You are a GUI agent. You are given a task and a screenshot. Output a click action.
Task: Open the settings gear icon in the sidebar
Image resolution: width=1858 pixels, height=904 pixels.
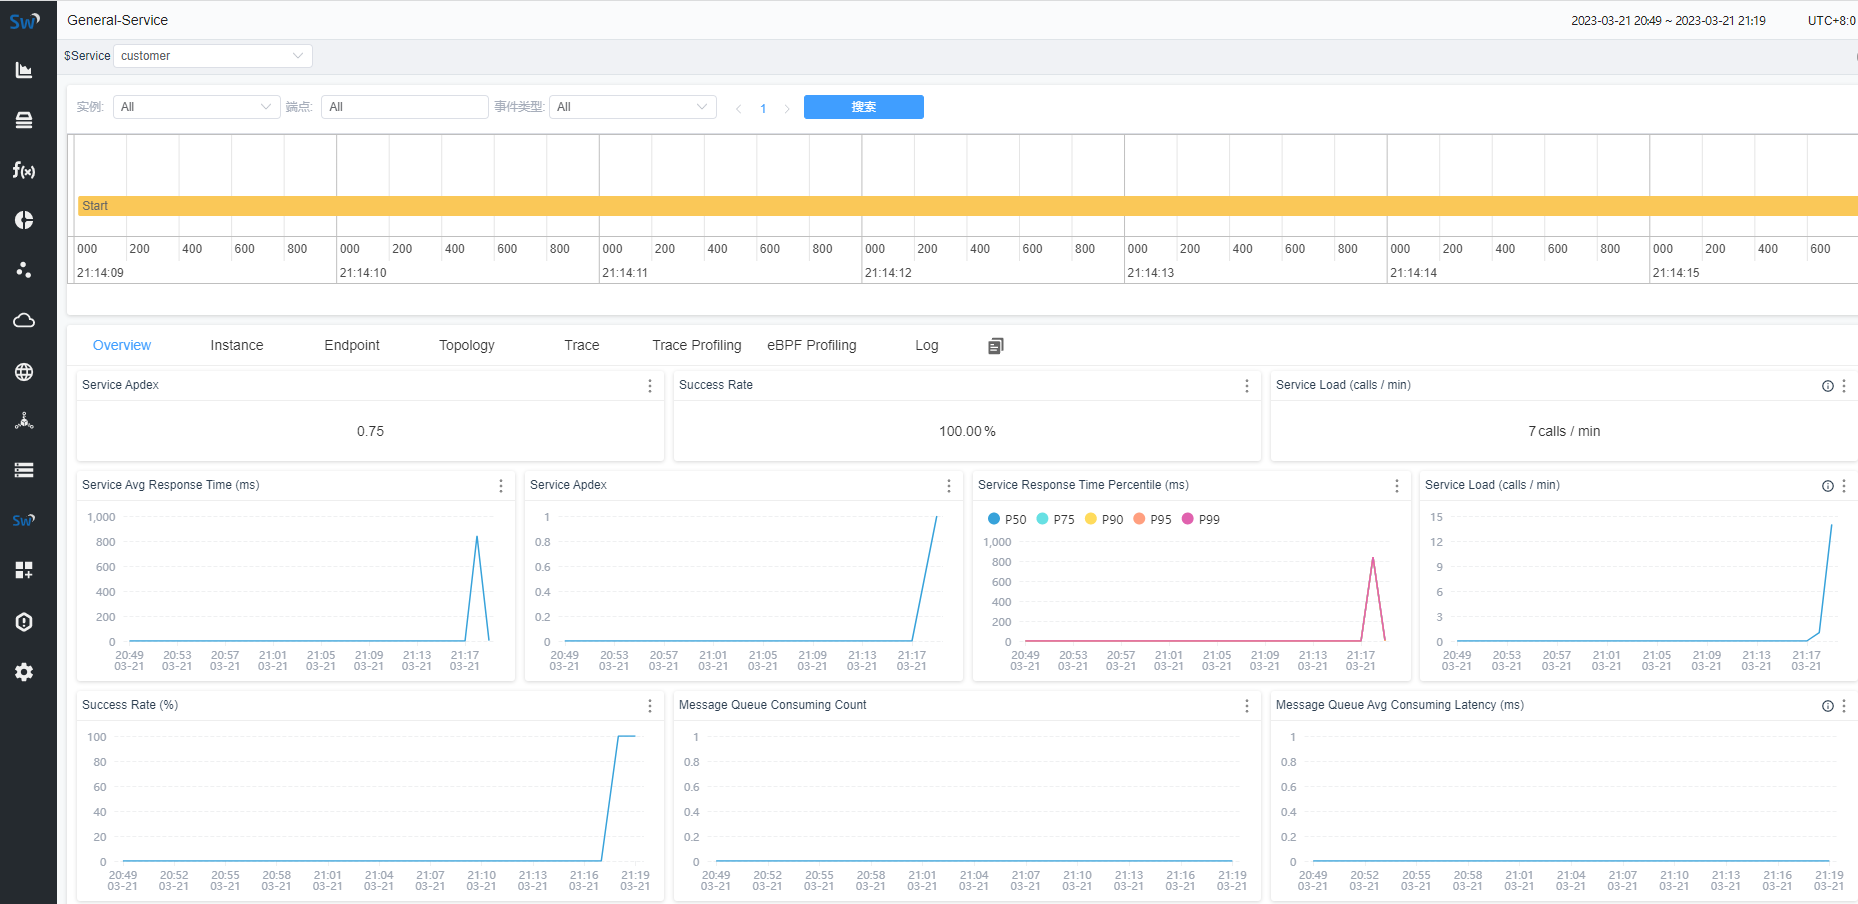click(x=24, y=672)
